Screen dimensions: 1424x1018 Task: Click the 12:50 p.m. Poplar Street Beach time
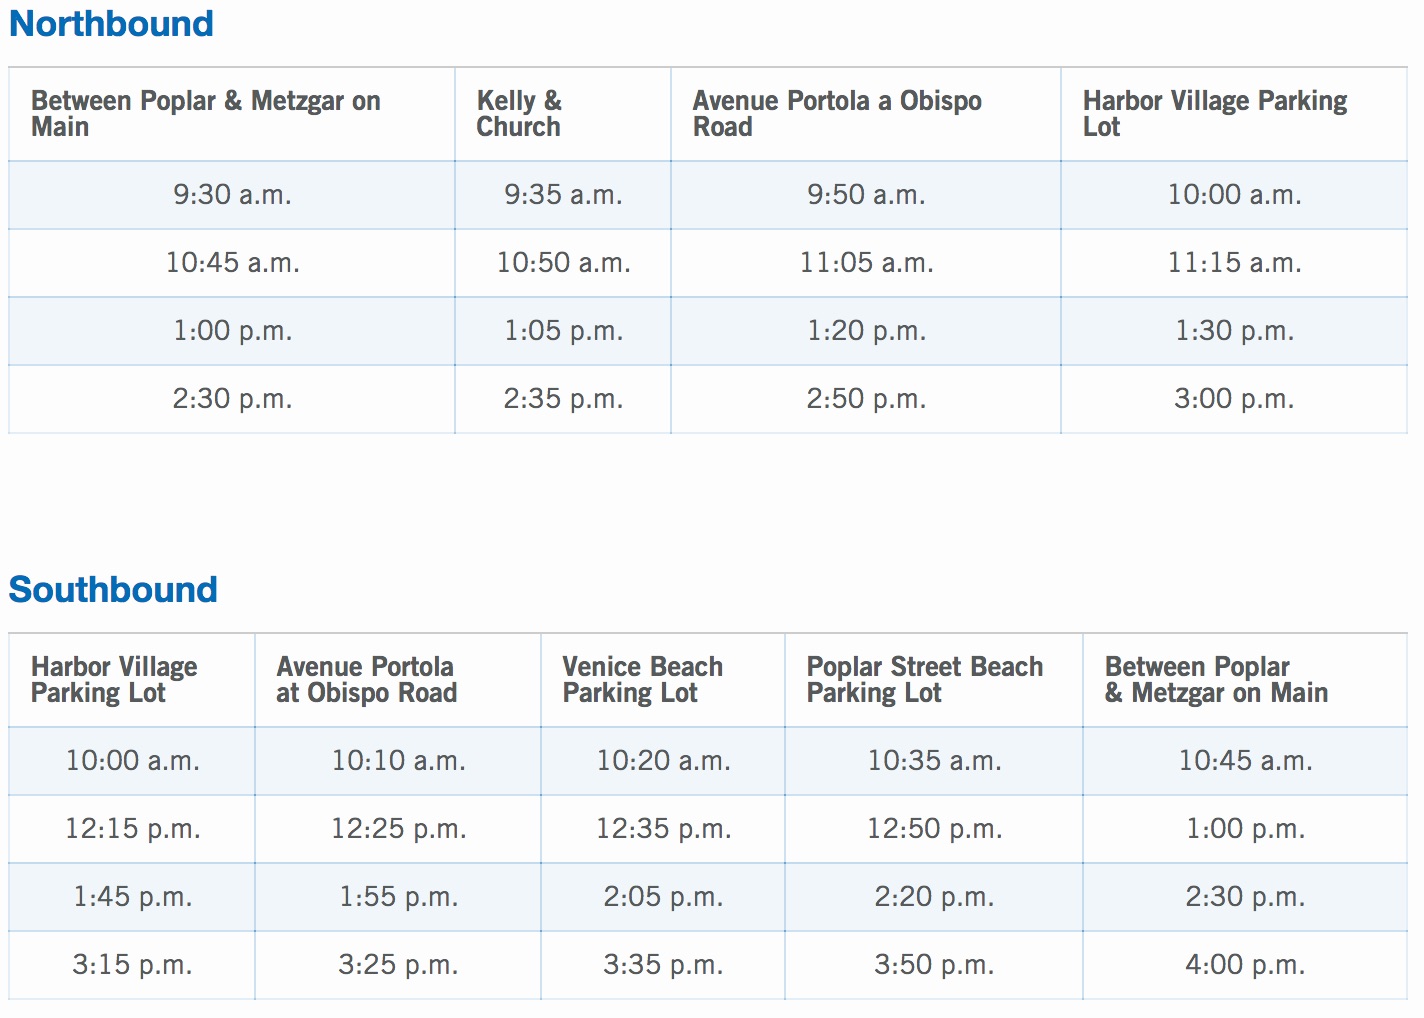934,829
